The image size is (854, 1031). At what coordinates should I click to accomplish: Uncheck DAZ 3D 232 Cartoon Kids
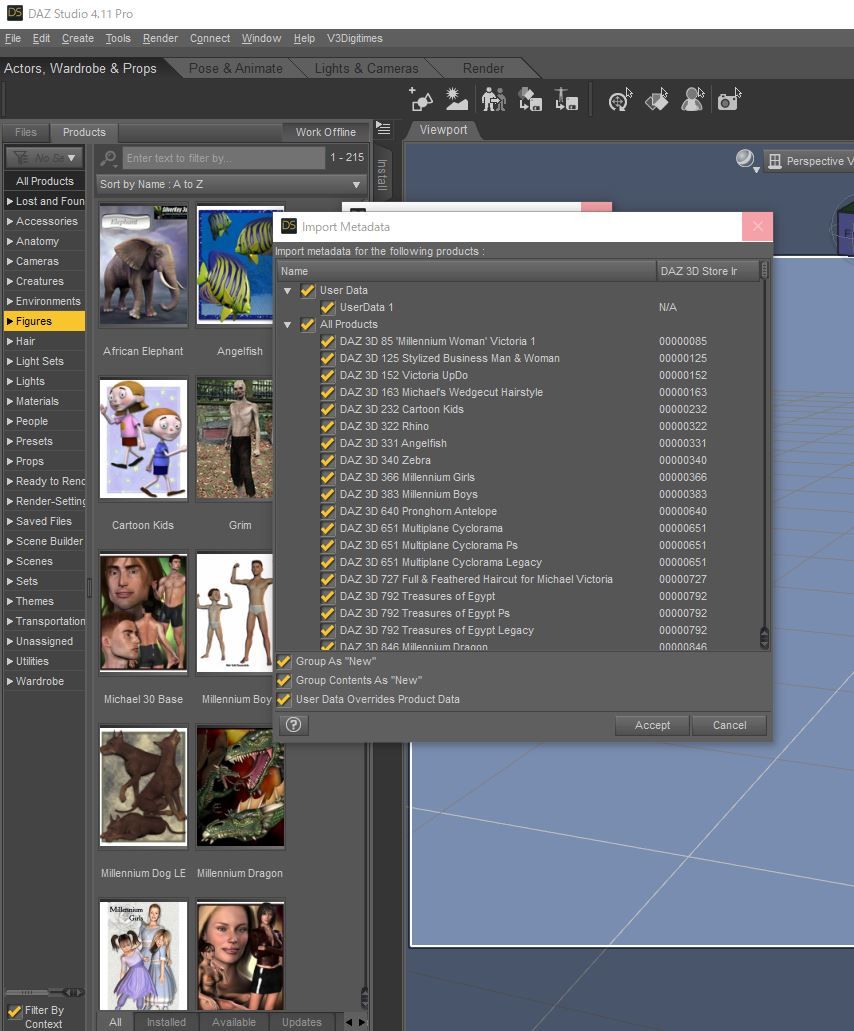tap(327, 409)
